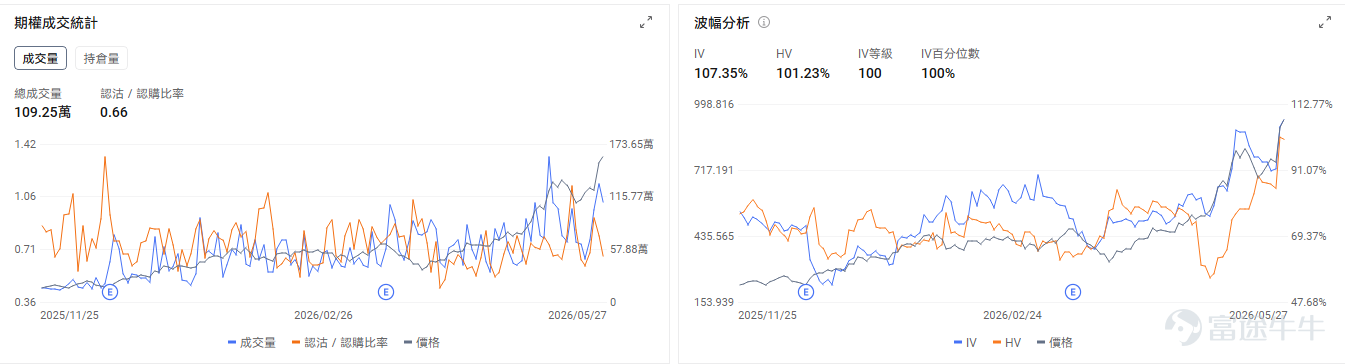Click the 112.77% right axis label
Screen dimensions: 1345x364
click(x=1312, y=104)
